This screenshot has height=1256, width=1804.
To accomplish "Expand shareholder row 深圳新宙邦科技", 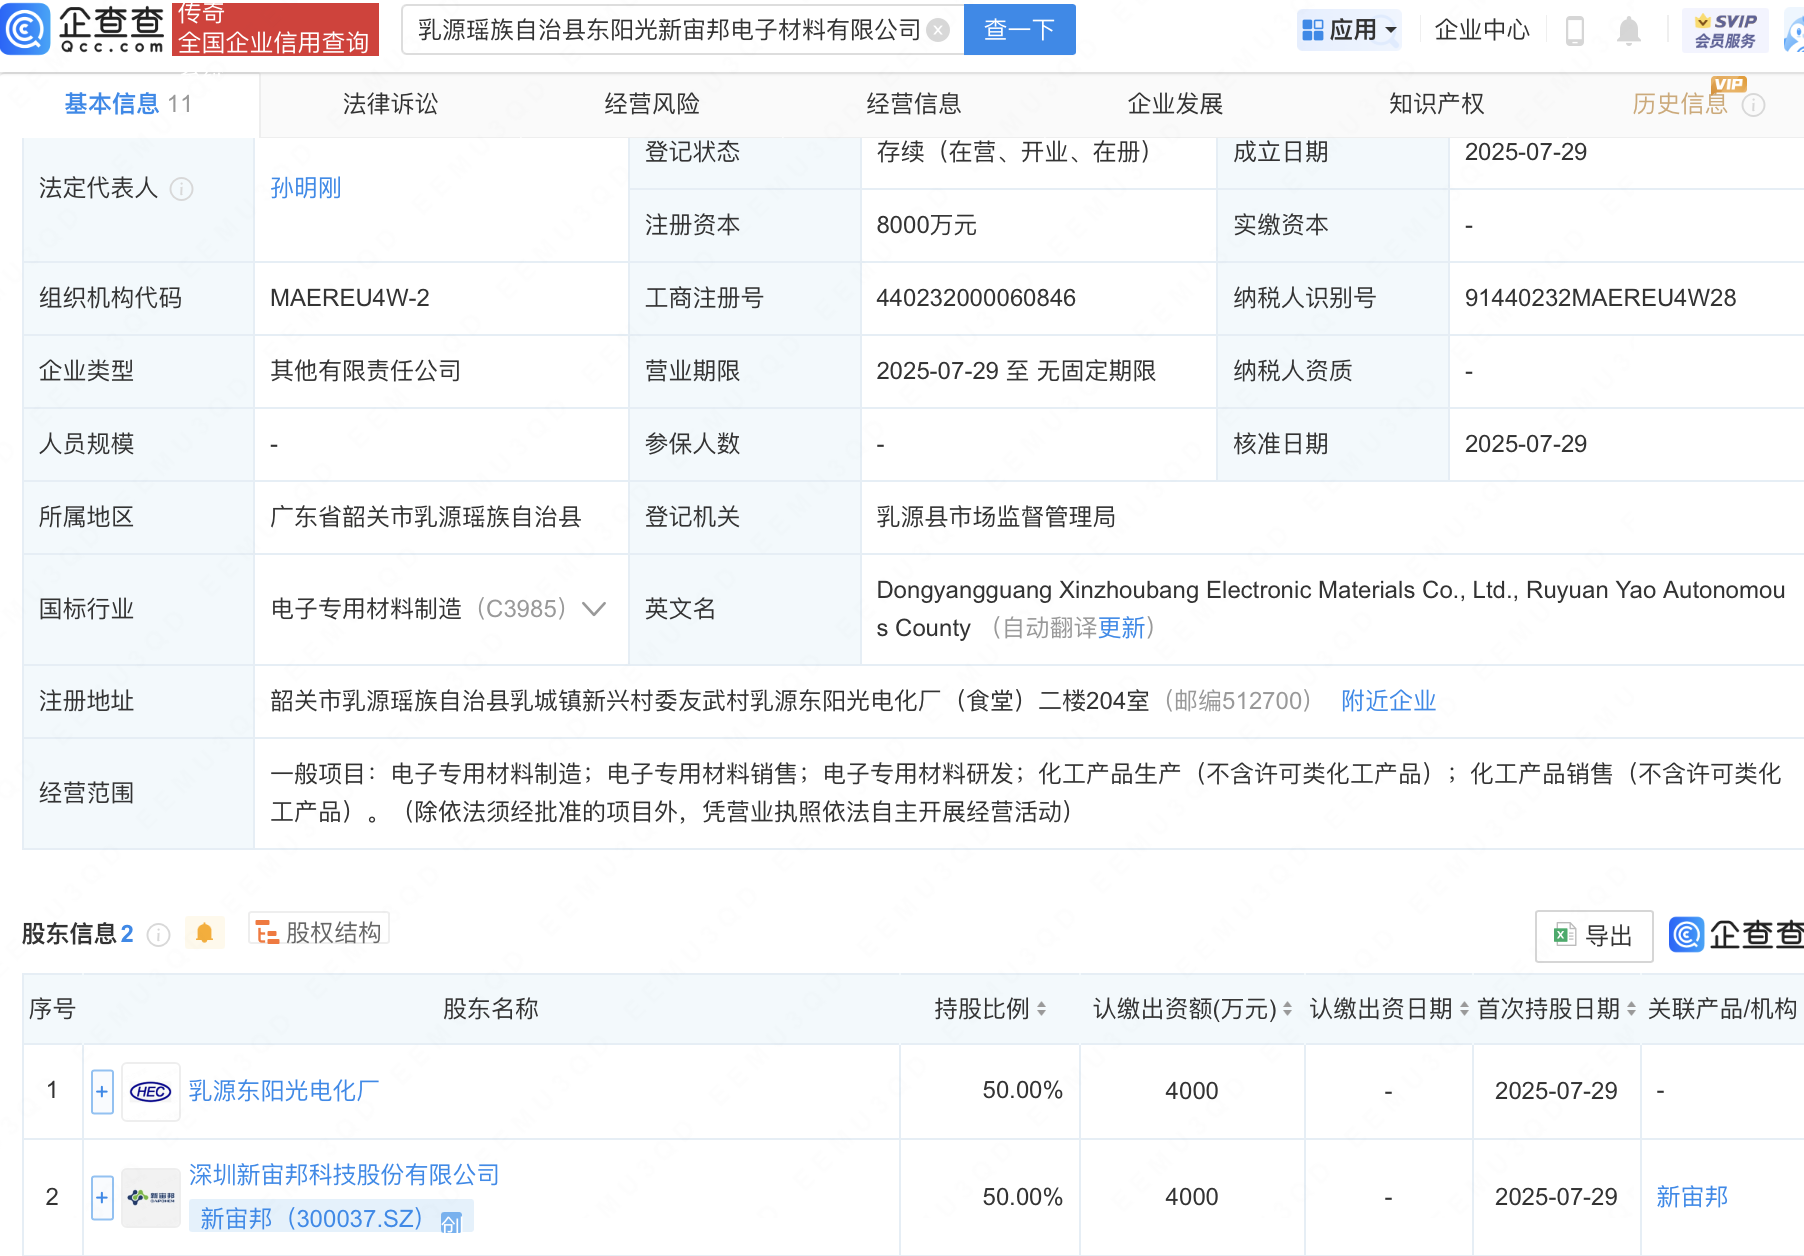I will (102, 1198).
